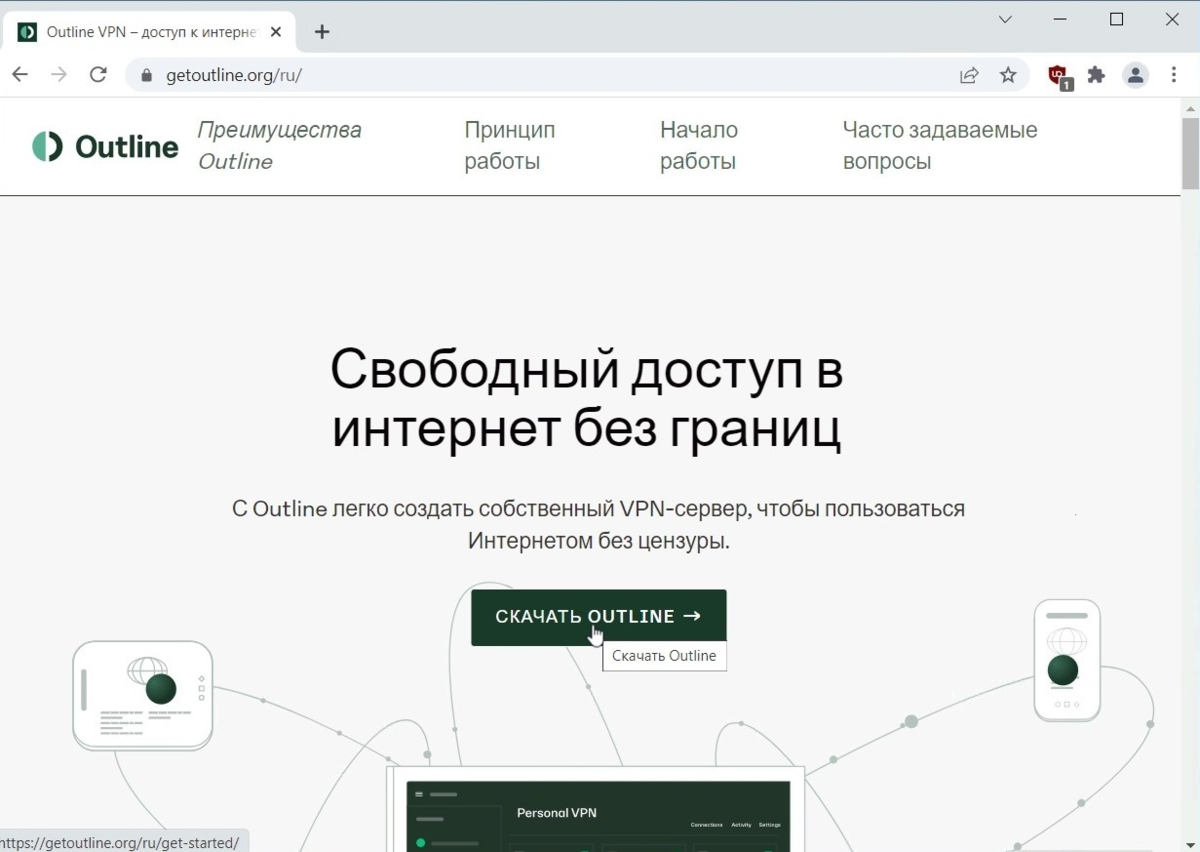Maximize the browser window

coord(1117,19)
